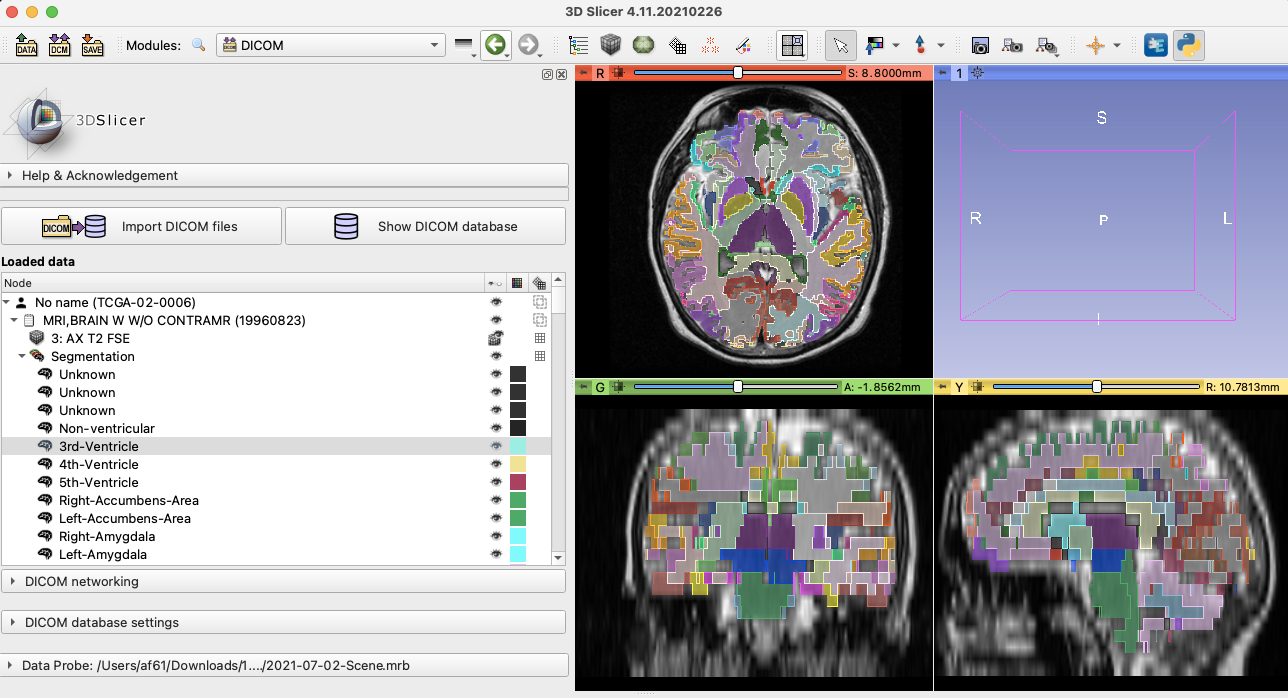Click the red slice view pin icon

583,73
